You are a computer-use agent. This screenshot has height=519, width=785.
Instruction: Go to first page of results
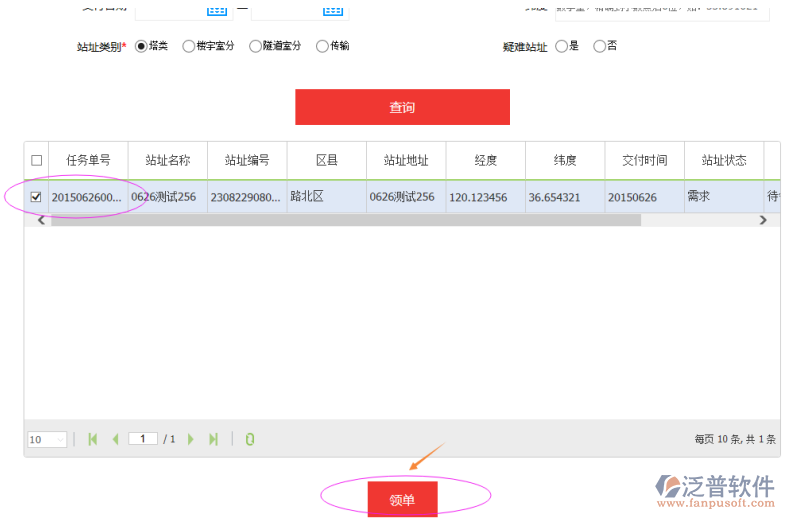click(x=93, y=439)
